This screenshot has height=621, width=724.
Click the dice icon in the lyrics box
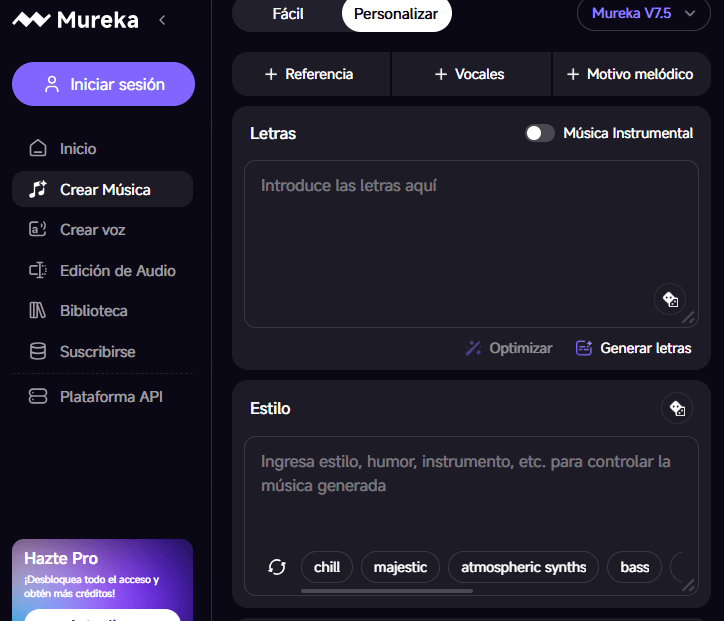670,299
